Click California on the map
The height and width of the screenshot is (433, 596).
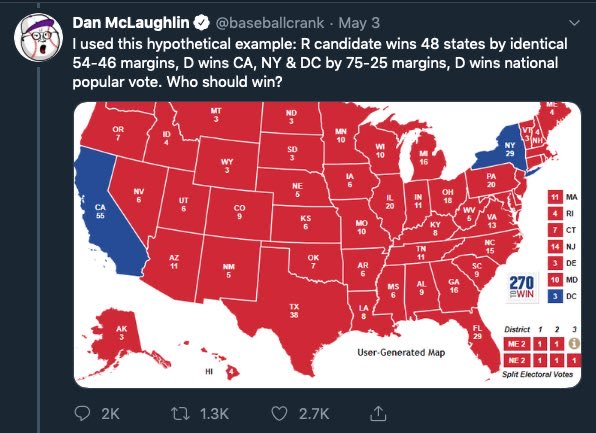pos(102,211)
